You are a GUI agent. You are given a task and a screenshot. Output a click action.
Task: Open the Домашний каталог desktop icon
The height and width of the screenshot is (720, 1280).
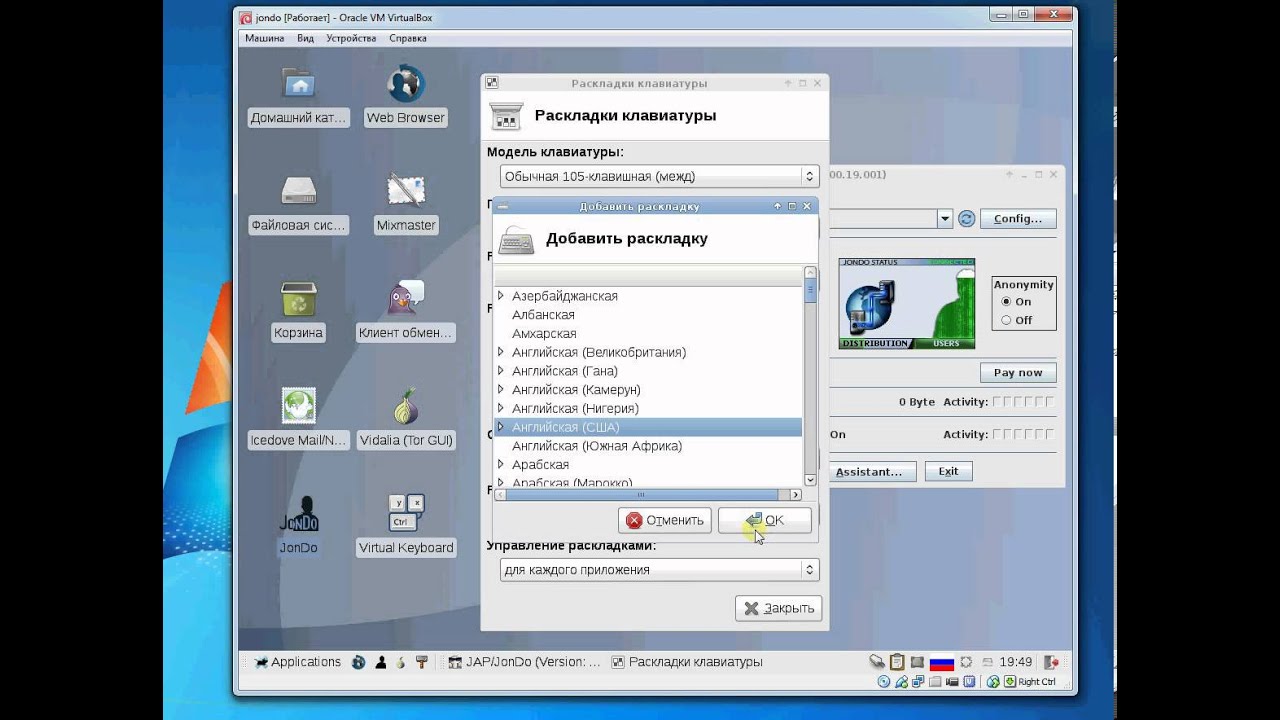(298, 96)
